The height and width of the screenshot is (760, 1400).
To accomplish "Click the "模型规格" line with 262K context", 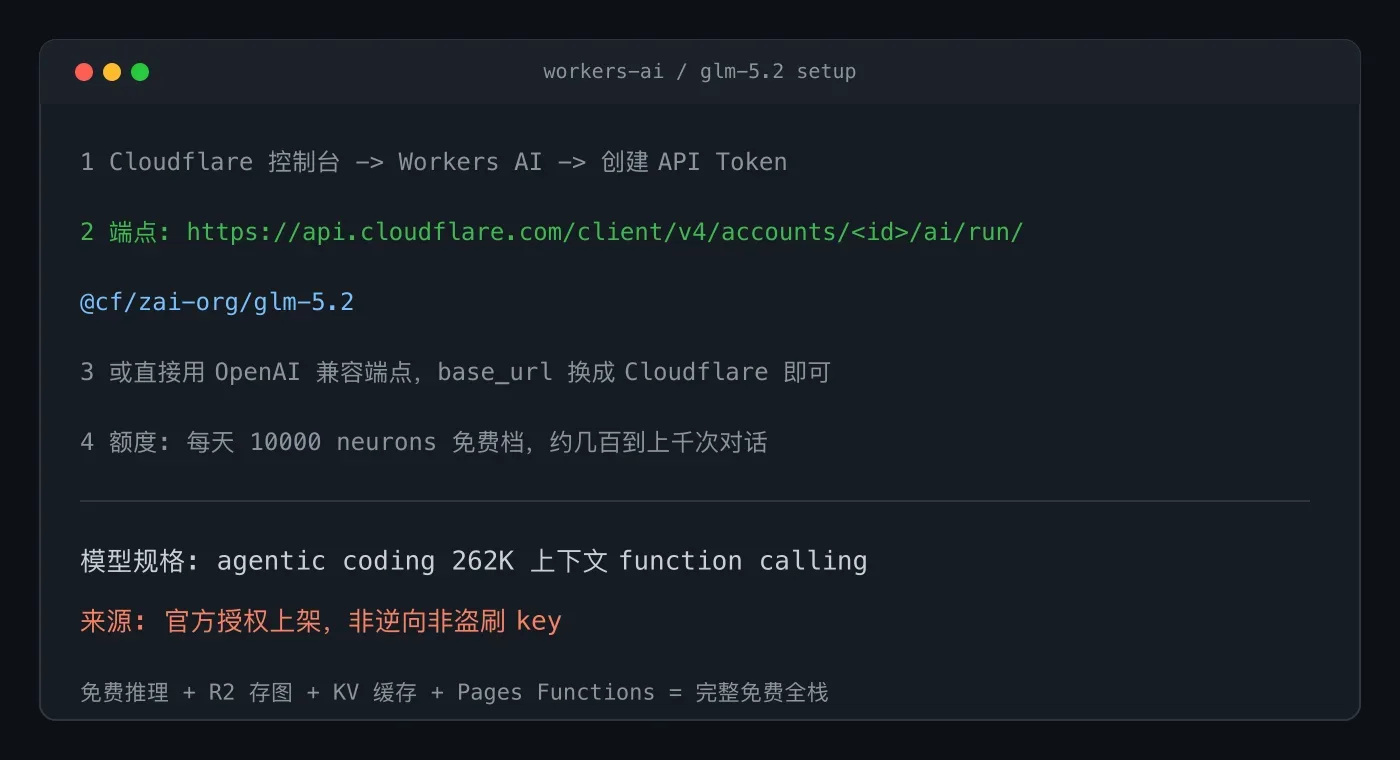I will click(x=474, y=561).
